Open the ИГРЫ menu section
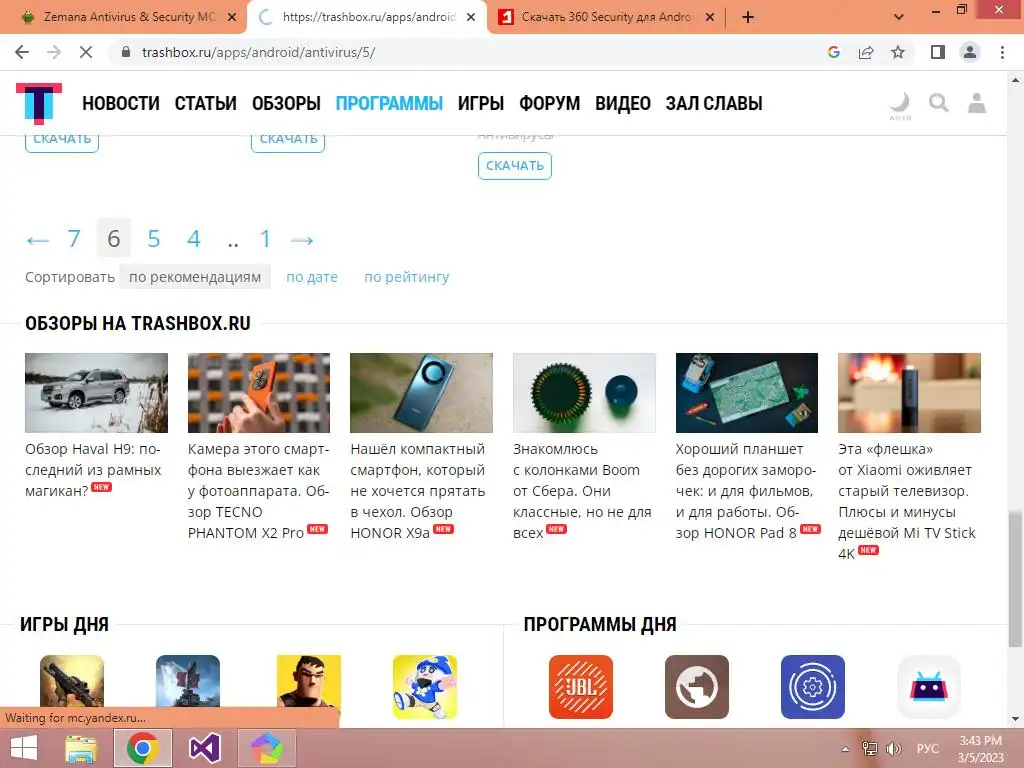The height and width of the screenshot is (768, 1024). click(481, 103)
